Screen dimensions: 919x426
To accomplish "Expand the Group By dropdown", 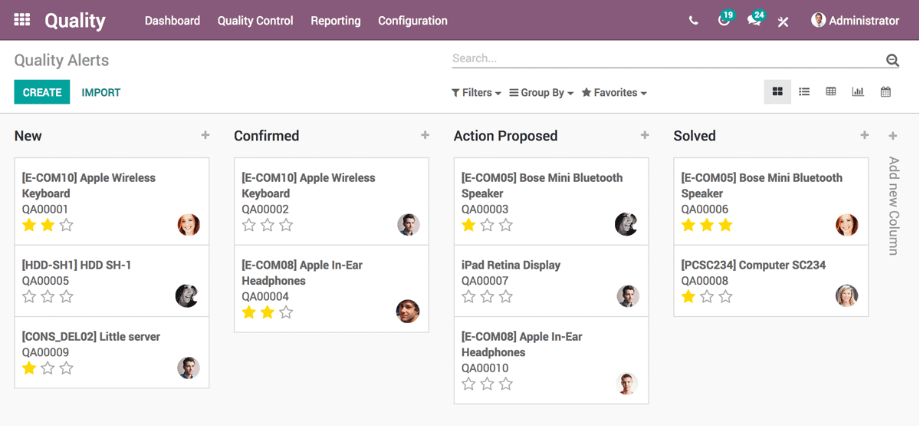I will 541,93.
